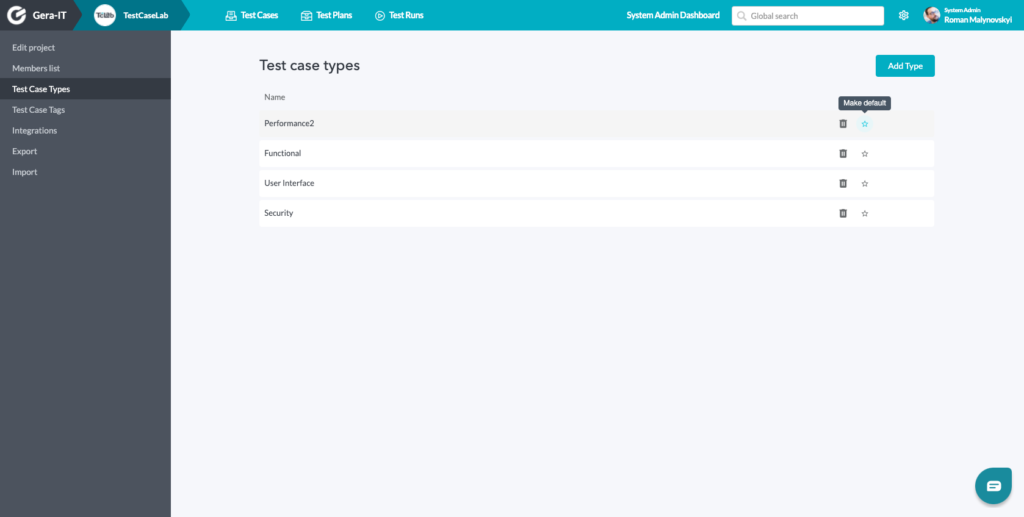
Task: Delete the Functional test case type
Action: (842, 153)
